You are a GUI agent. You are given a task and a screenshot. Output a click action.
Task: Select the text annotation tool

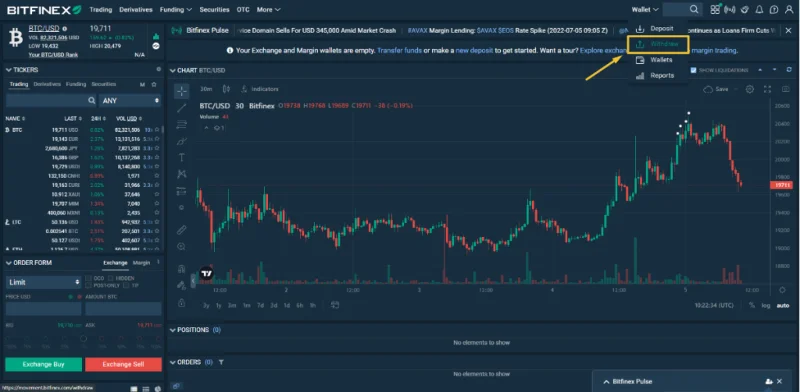point(182,157)
